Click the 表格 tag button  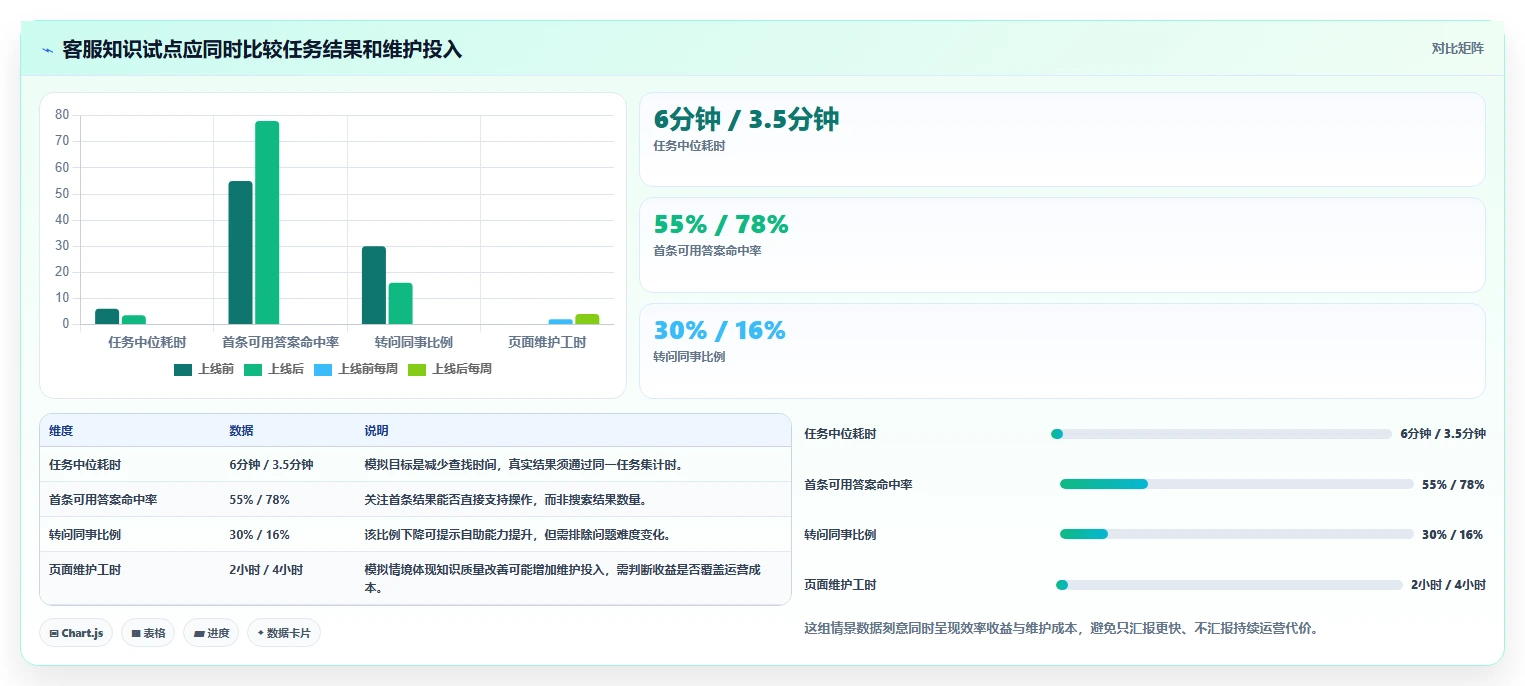148,633
